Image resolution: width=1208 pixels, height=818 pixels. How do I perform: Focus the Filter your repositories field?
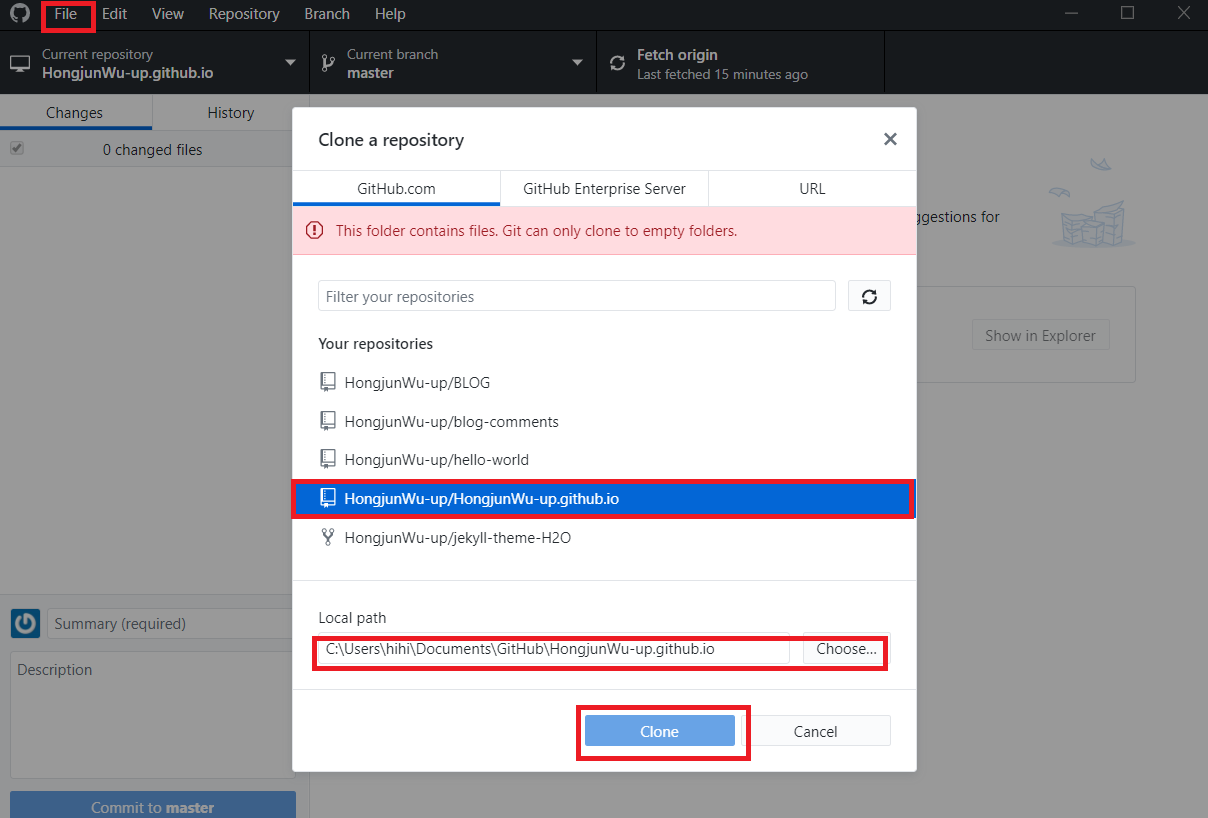point(577,297)
